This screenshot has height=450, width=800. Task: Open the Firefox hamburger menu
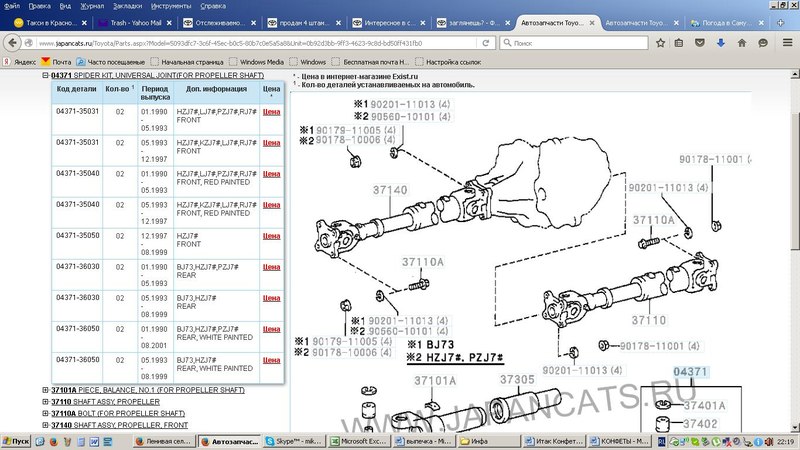[788, 43]
